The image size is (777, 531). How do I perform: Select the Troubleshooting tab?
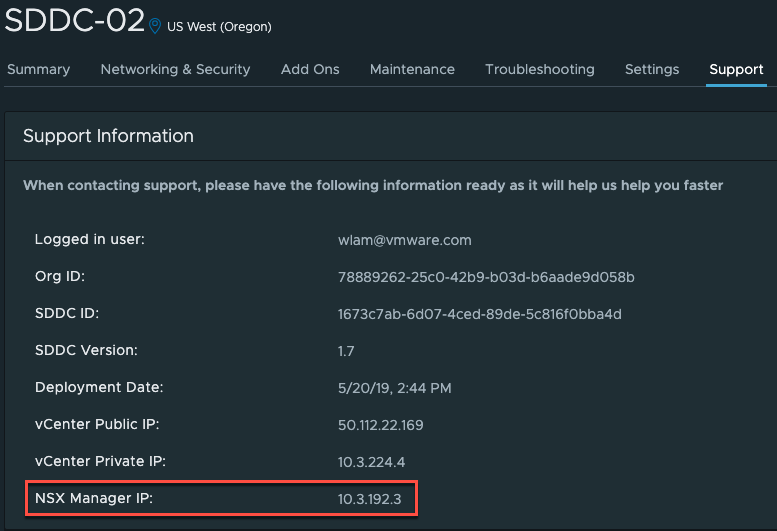point(540,69)
